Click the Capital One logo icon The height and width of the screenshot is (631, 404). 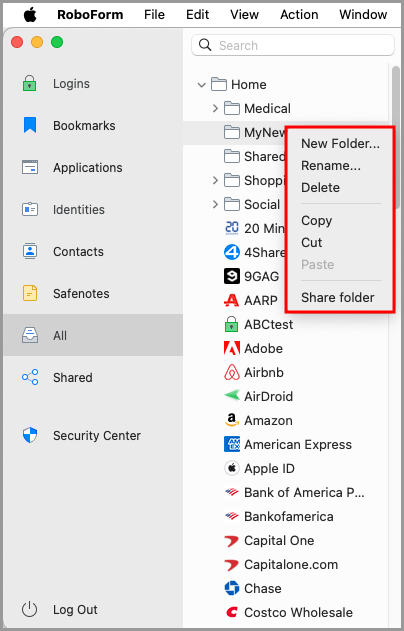(232, 540)
